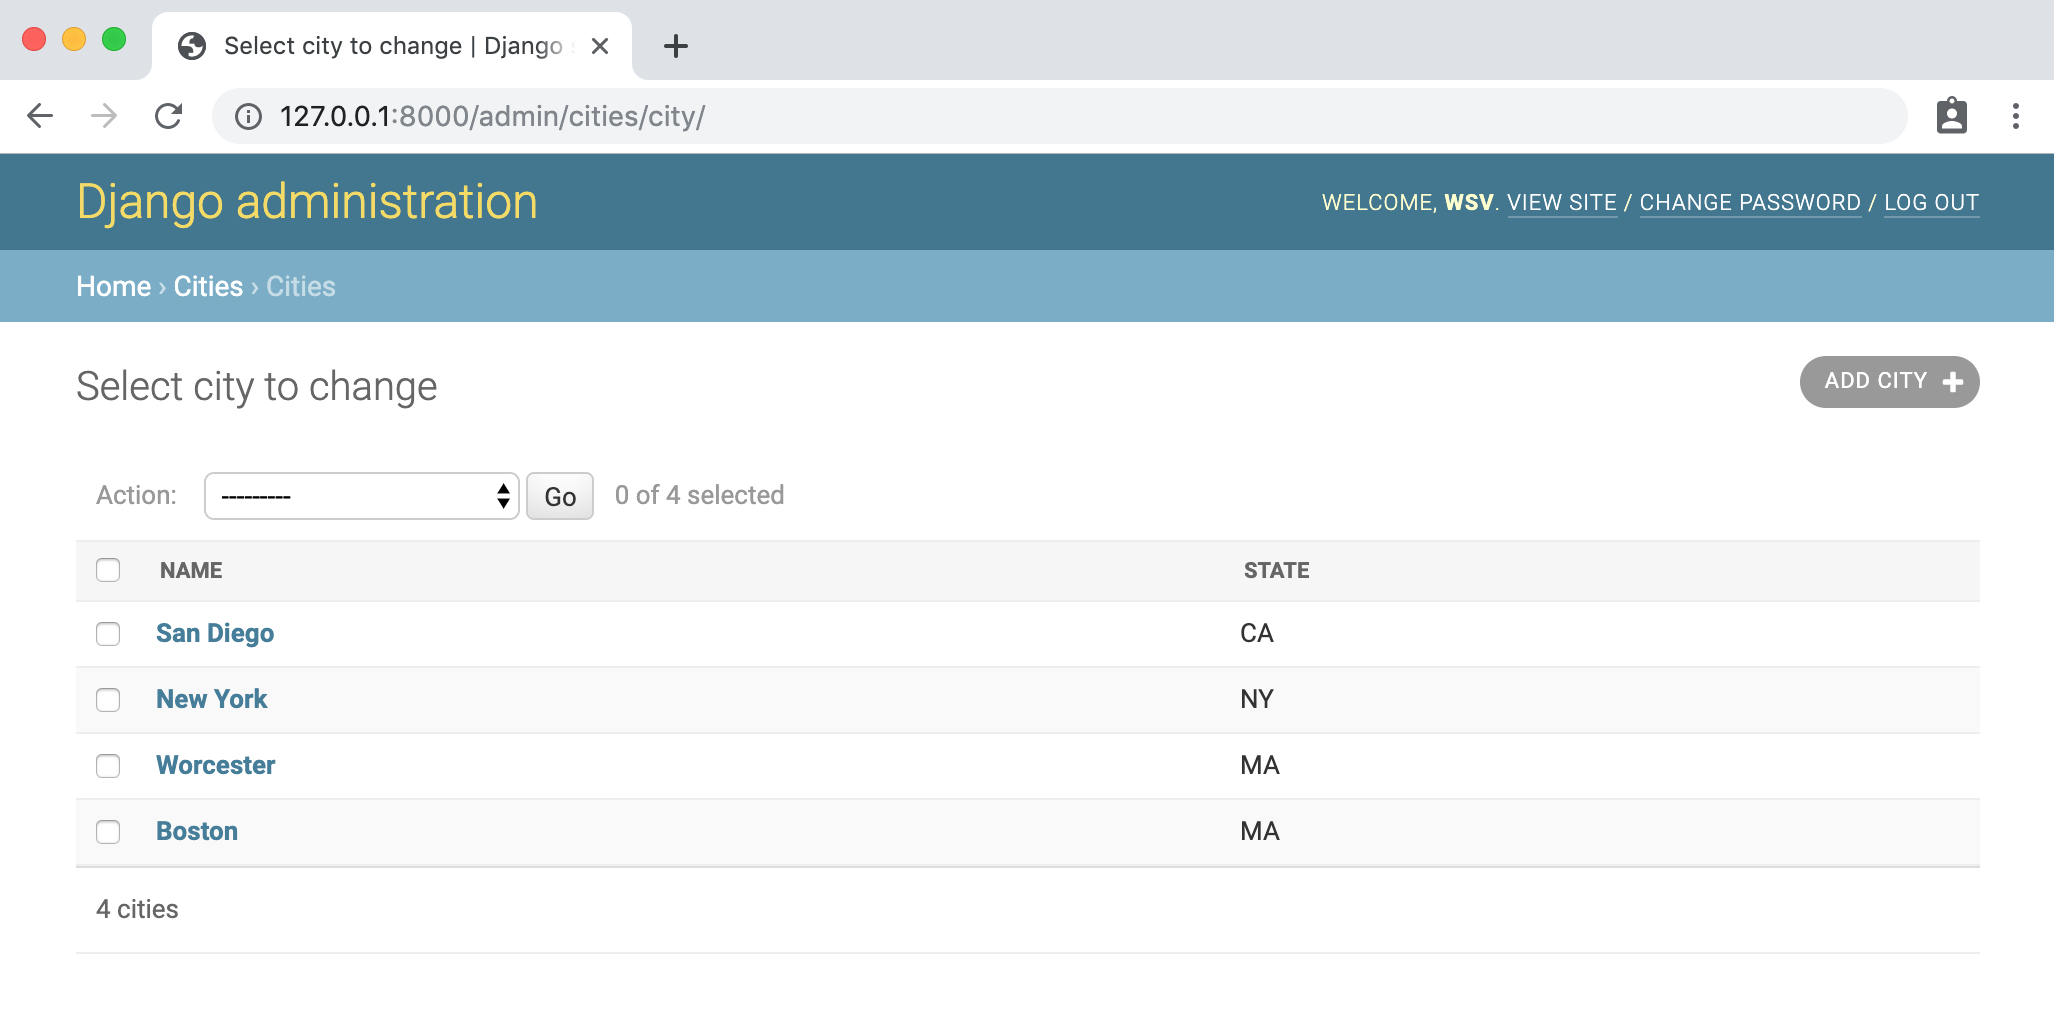Click the URL address bar field
The height and width of the screenshot is (1014, 2054).
pyautogui.click(x=1000, y=116)
